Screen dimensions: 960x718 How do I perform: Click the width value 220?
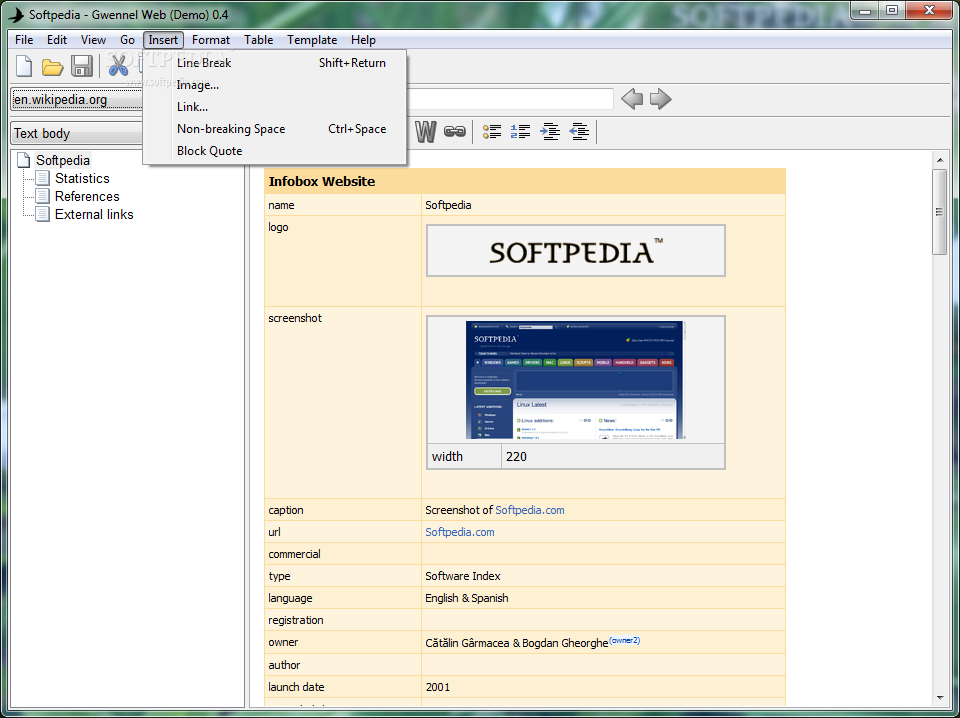(516, 456)
